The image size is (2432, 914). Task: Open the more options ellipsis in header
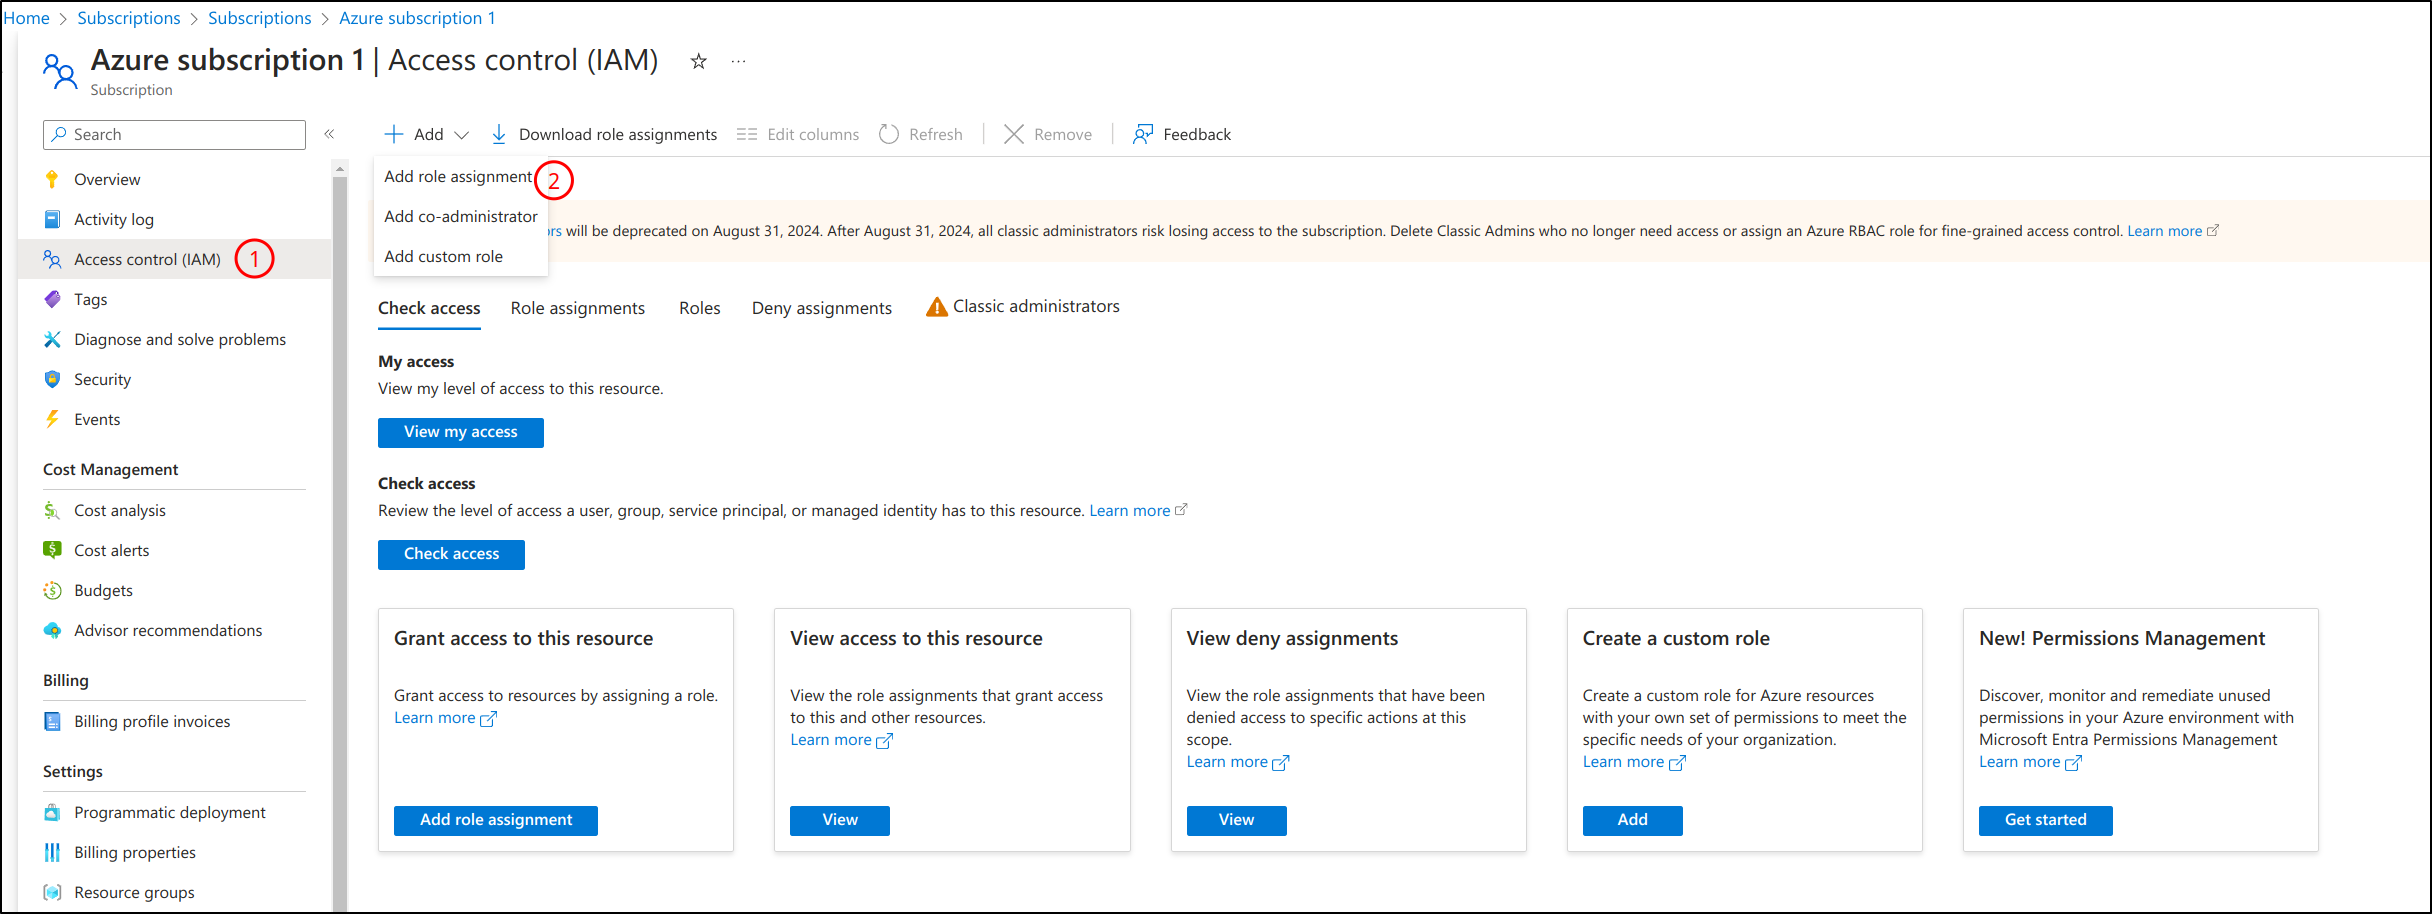[x=738, y=62]
